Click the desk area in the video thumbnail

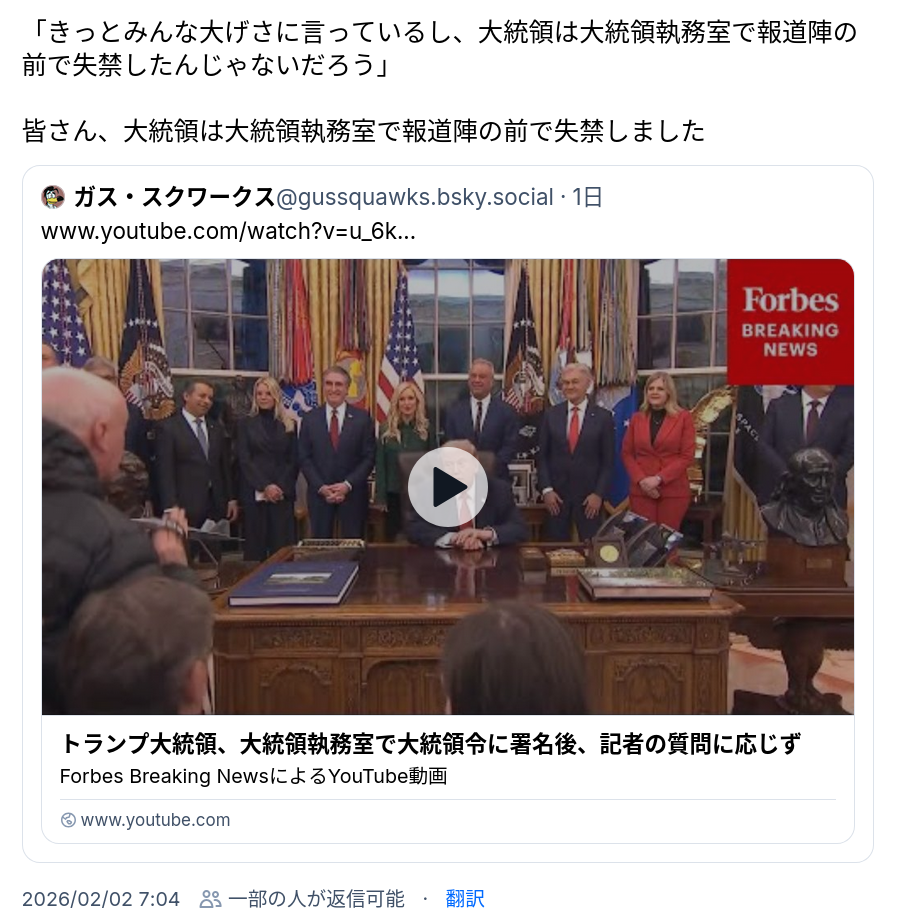(471, 625)
